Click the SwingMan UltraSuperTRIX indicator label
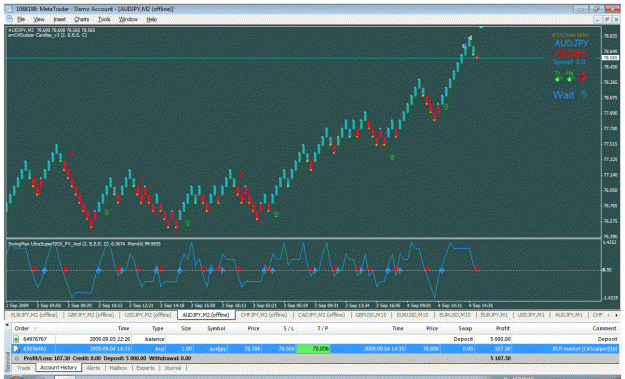 [x=84, y=244]
